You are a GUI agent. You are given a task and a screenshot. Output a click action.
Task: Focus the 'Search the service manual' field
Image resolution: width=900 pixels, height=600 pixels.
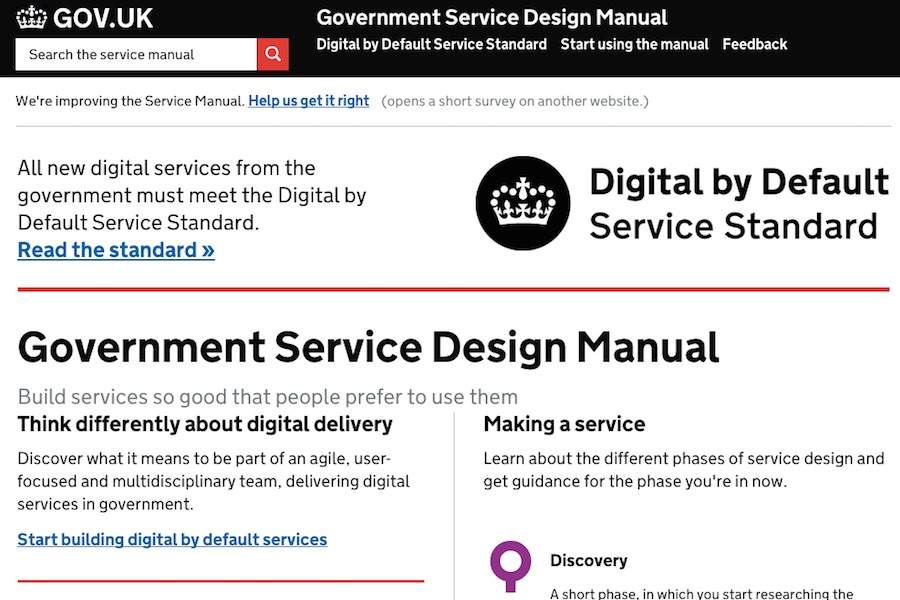(x=136, y=55)
